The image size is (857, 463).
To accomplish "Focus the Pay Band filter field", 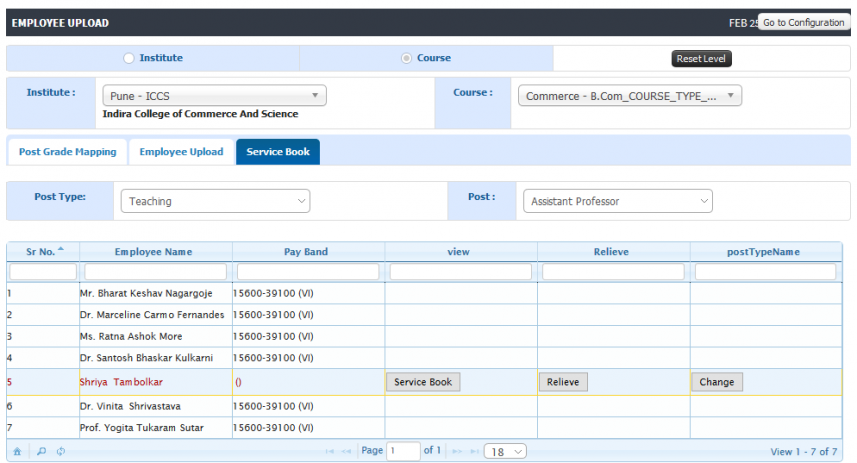I will 308,272.
